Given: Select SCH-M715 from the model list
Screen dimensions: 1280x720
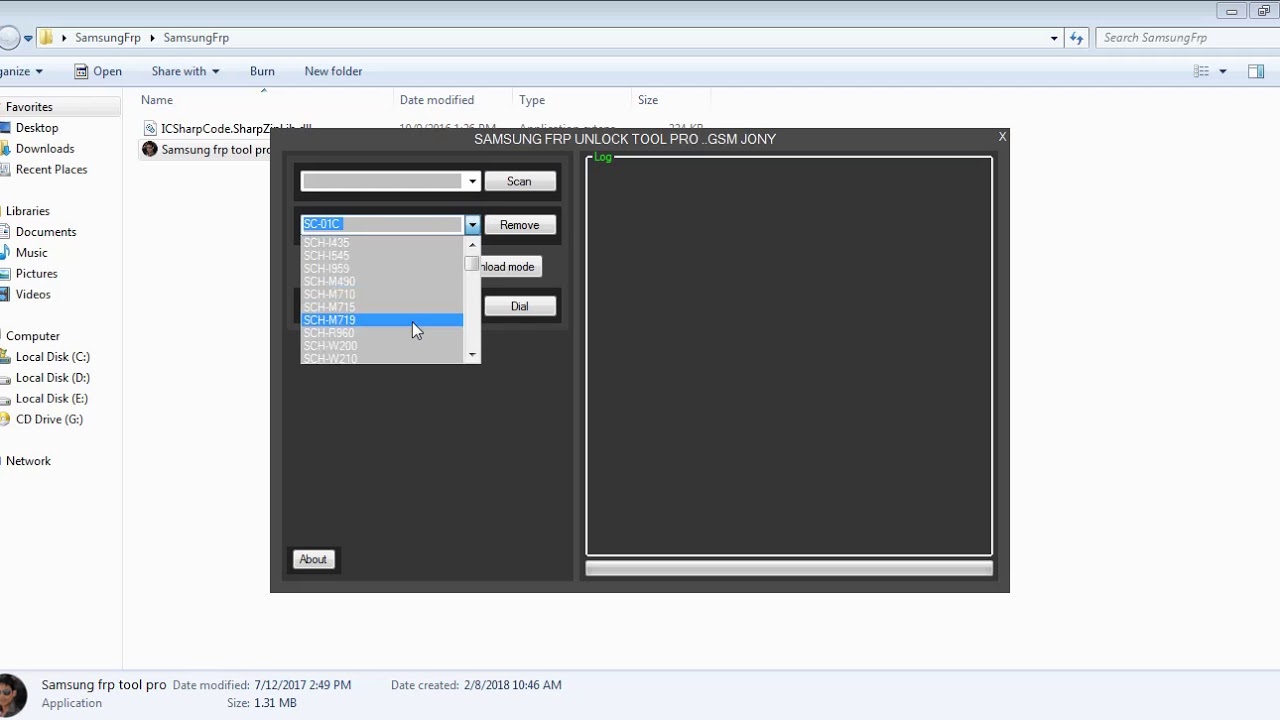Looking at the screenshot, I should (x=382, y=307).
